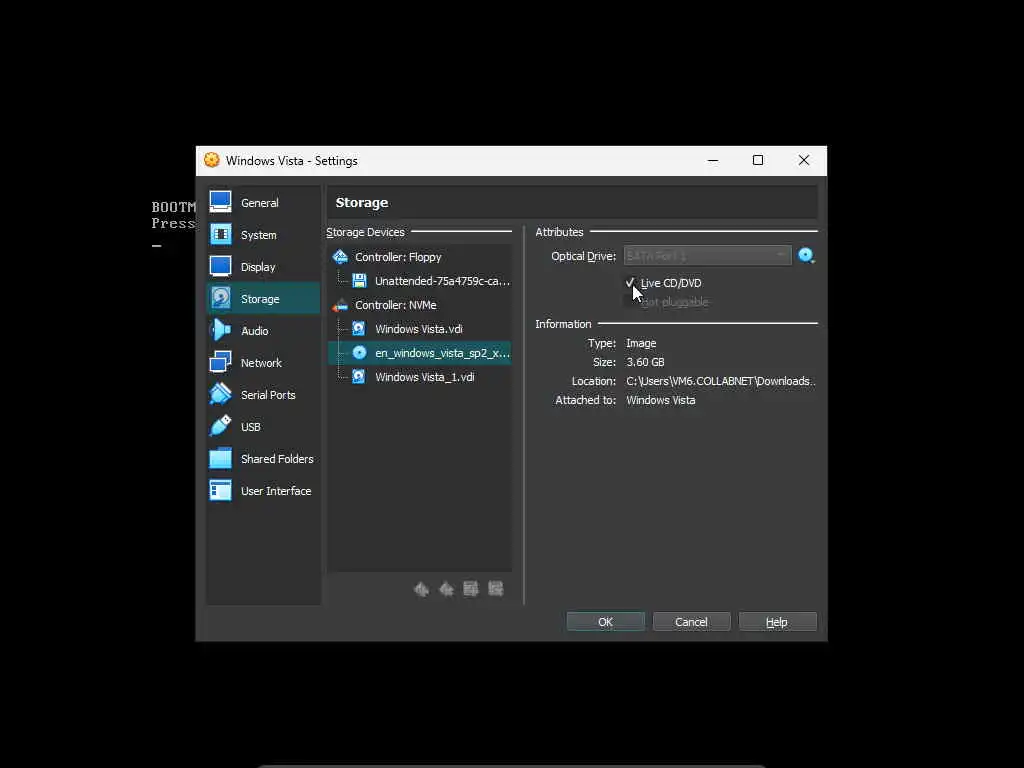
Task: Open USB settings category icon
Action: tap(220, 426)
